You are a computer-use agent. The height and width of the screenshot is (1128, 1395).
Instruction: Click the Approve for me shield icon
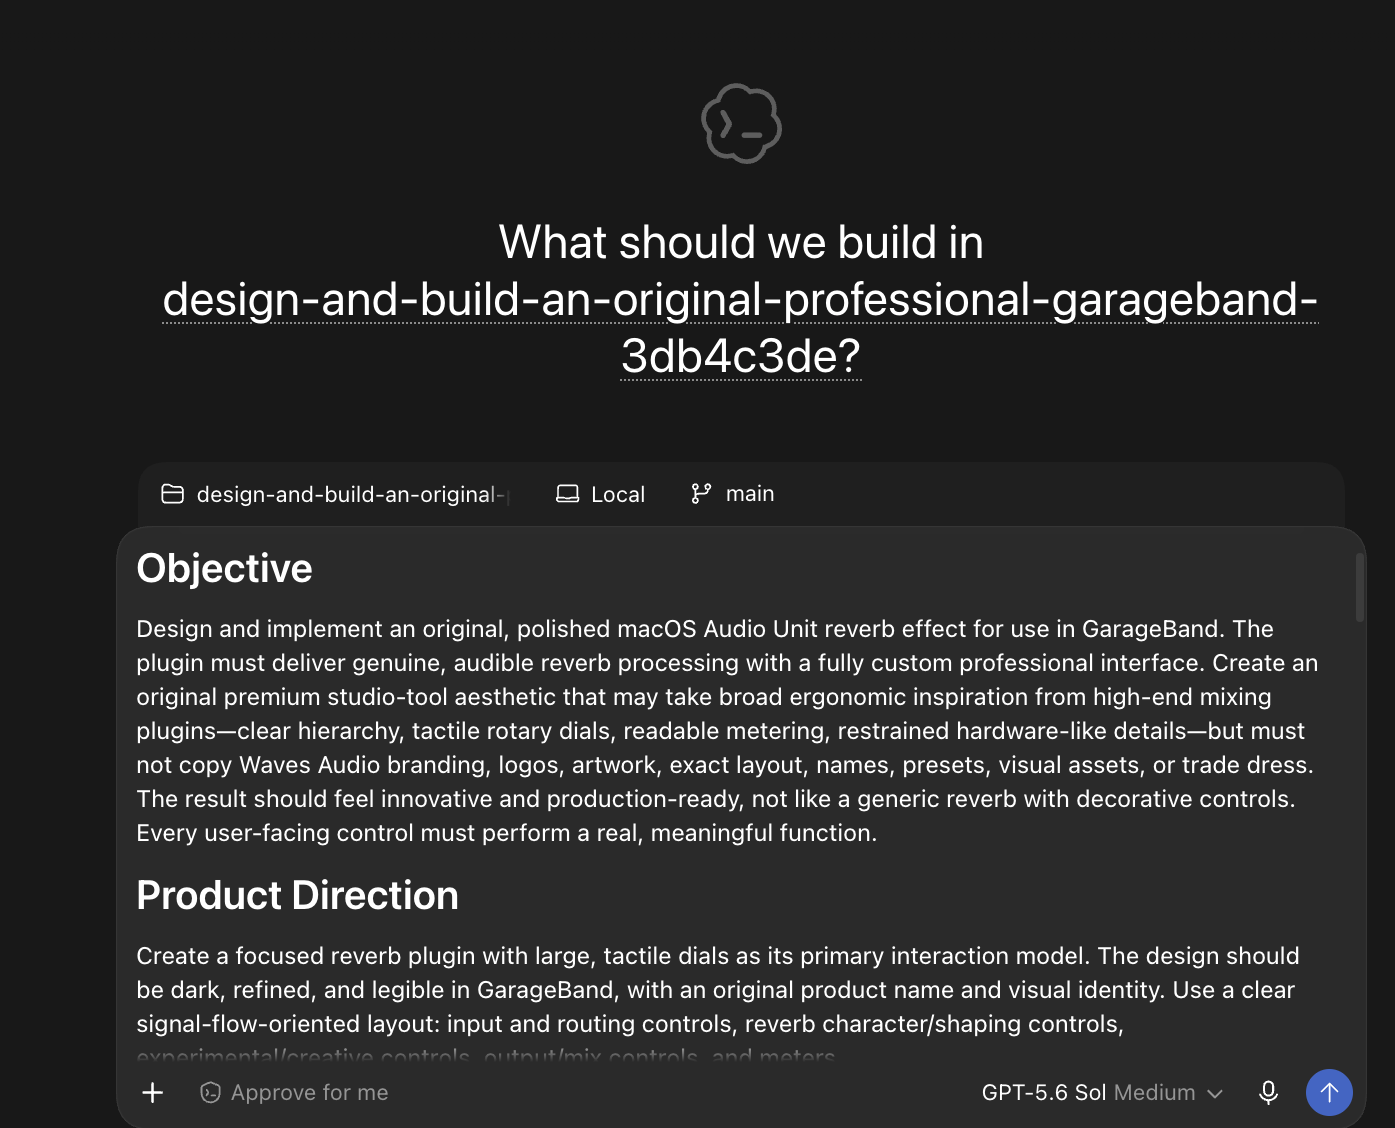(x=210, y=1092)
